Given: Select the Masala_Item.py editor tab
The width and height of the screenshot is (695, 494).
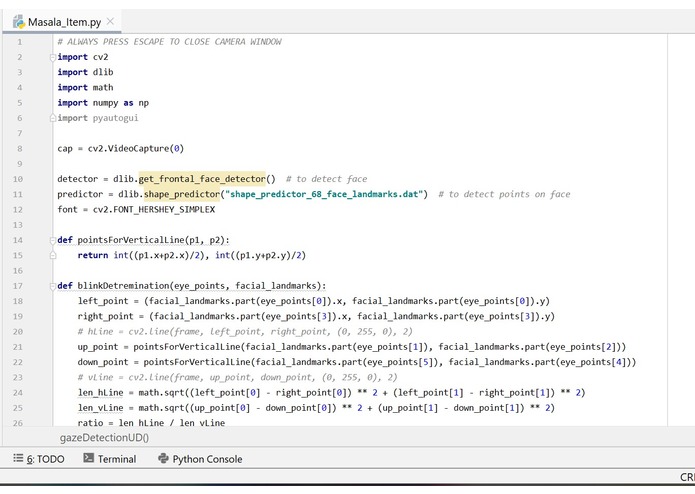Looking at the screenshot, I should tap(62, 22).
